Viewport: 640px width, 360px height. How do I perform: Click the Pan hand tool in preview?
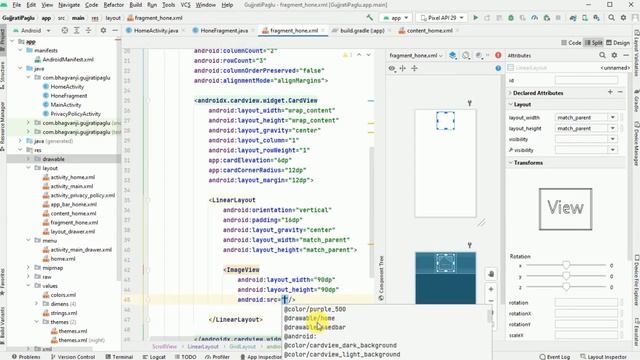491,274
